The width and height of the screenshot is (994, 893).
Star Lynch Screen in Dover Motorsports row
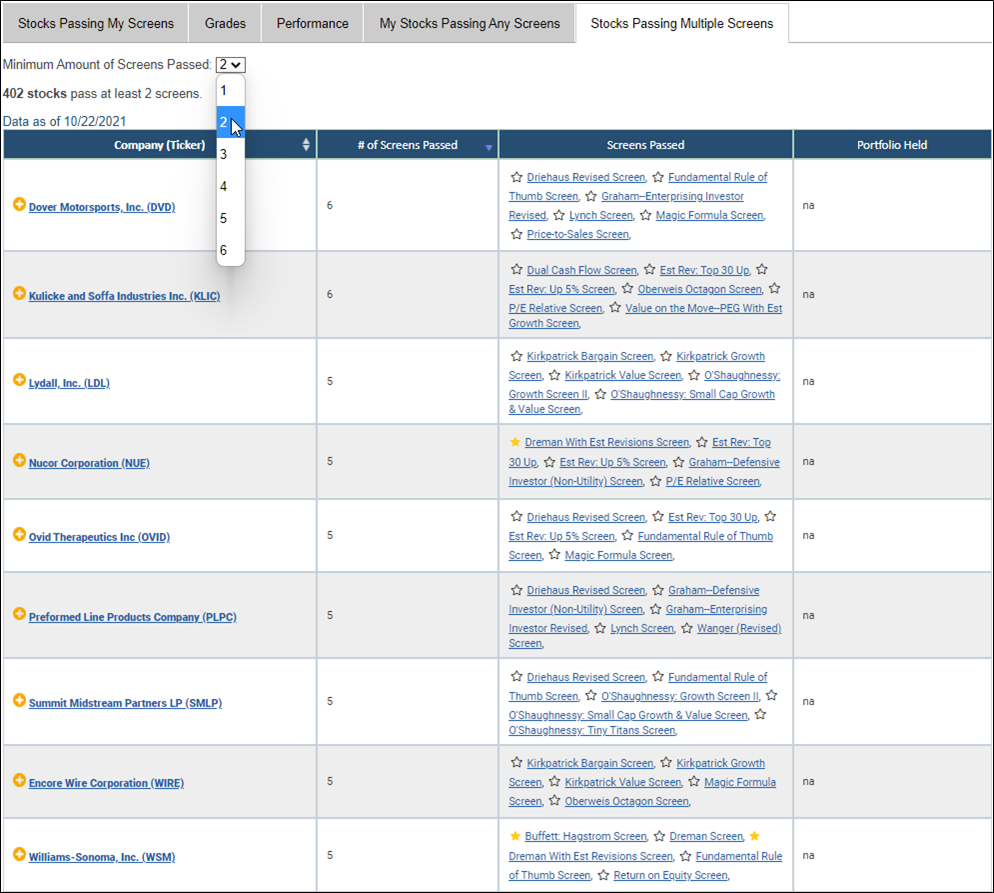point(558,215)
